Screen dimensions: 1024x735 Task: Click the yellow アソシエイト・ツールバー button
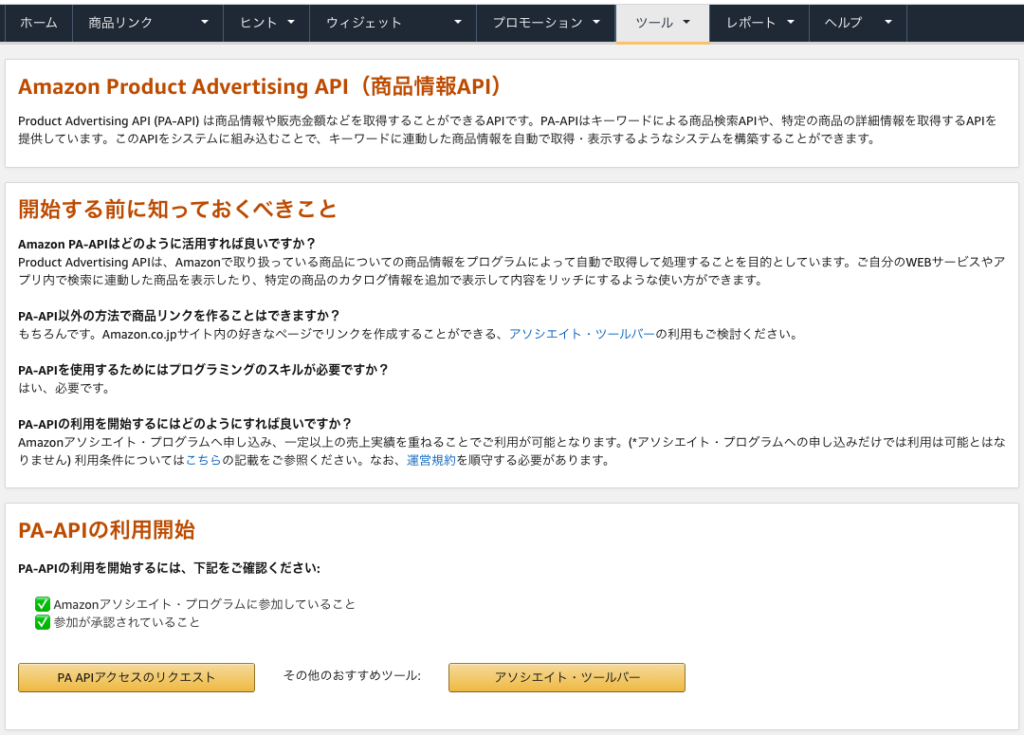(x=567, y=678)
